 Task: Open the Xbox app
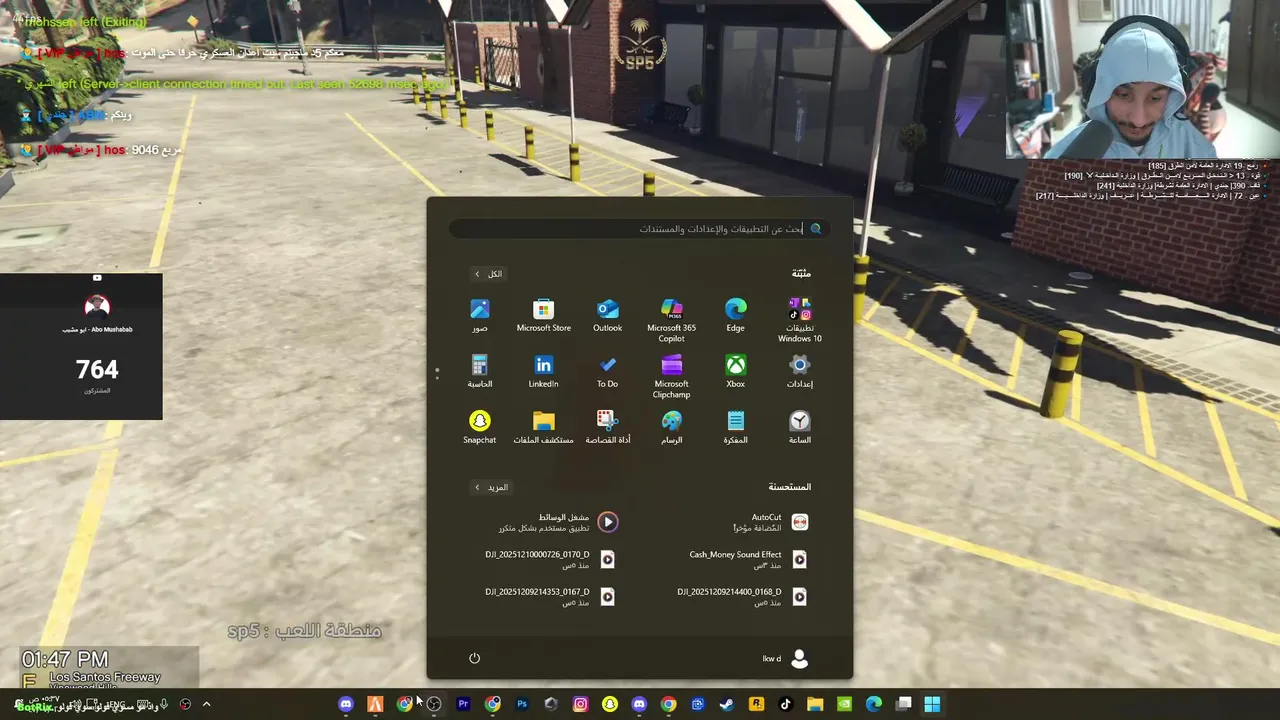(736, 371)
